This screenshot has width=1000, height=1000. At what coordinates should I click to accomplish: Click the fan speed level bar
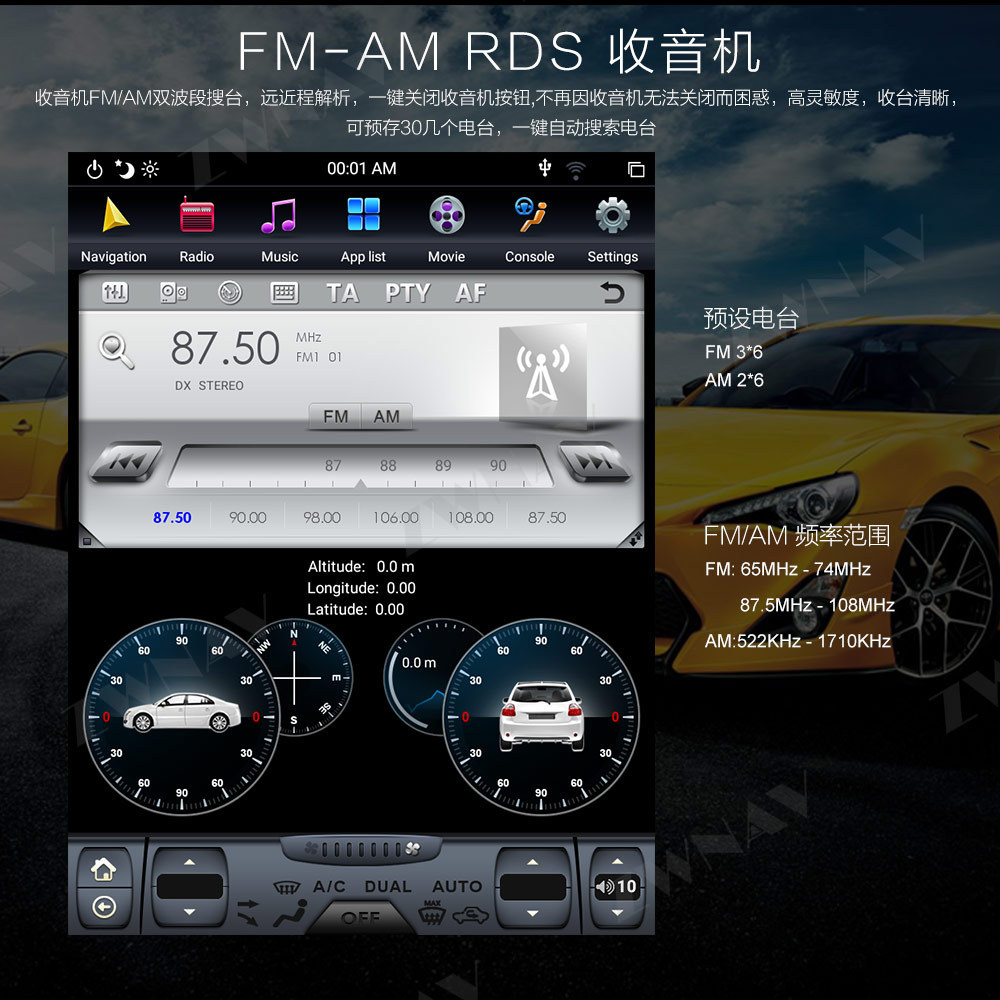click(361, 849)
